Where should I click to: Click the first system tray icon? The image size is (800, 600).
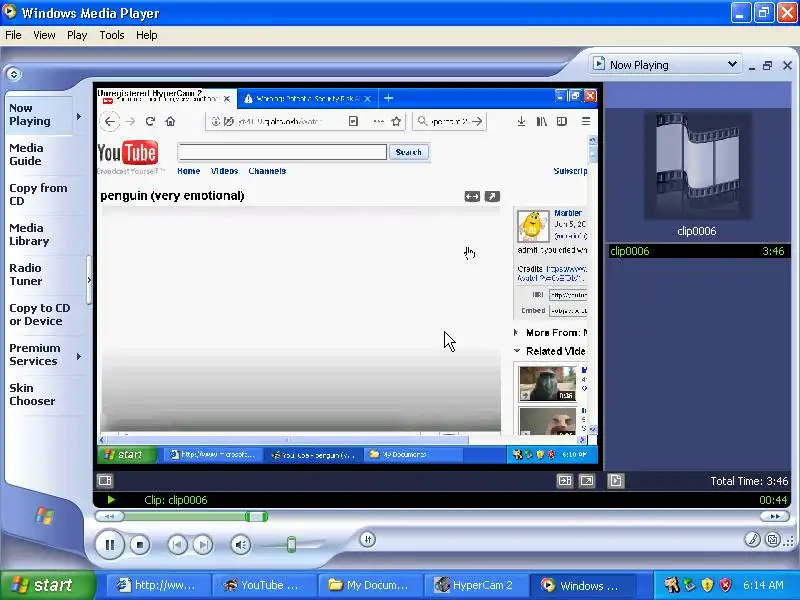pyautogui.click(x=671, y=585)
